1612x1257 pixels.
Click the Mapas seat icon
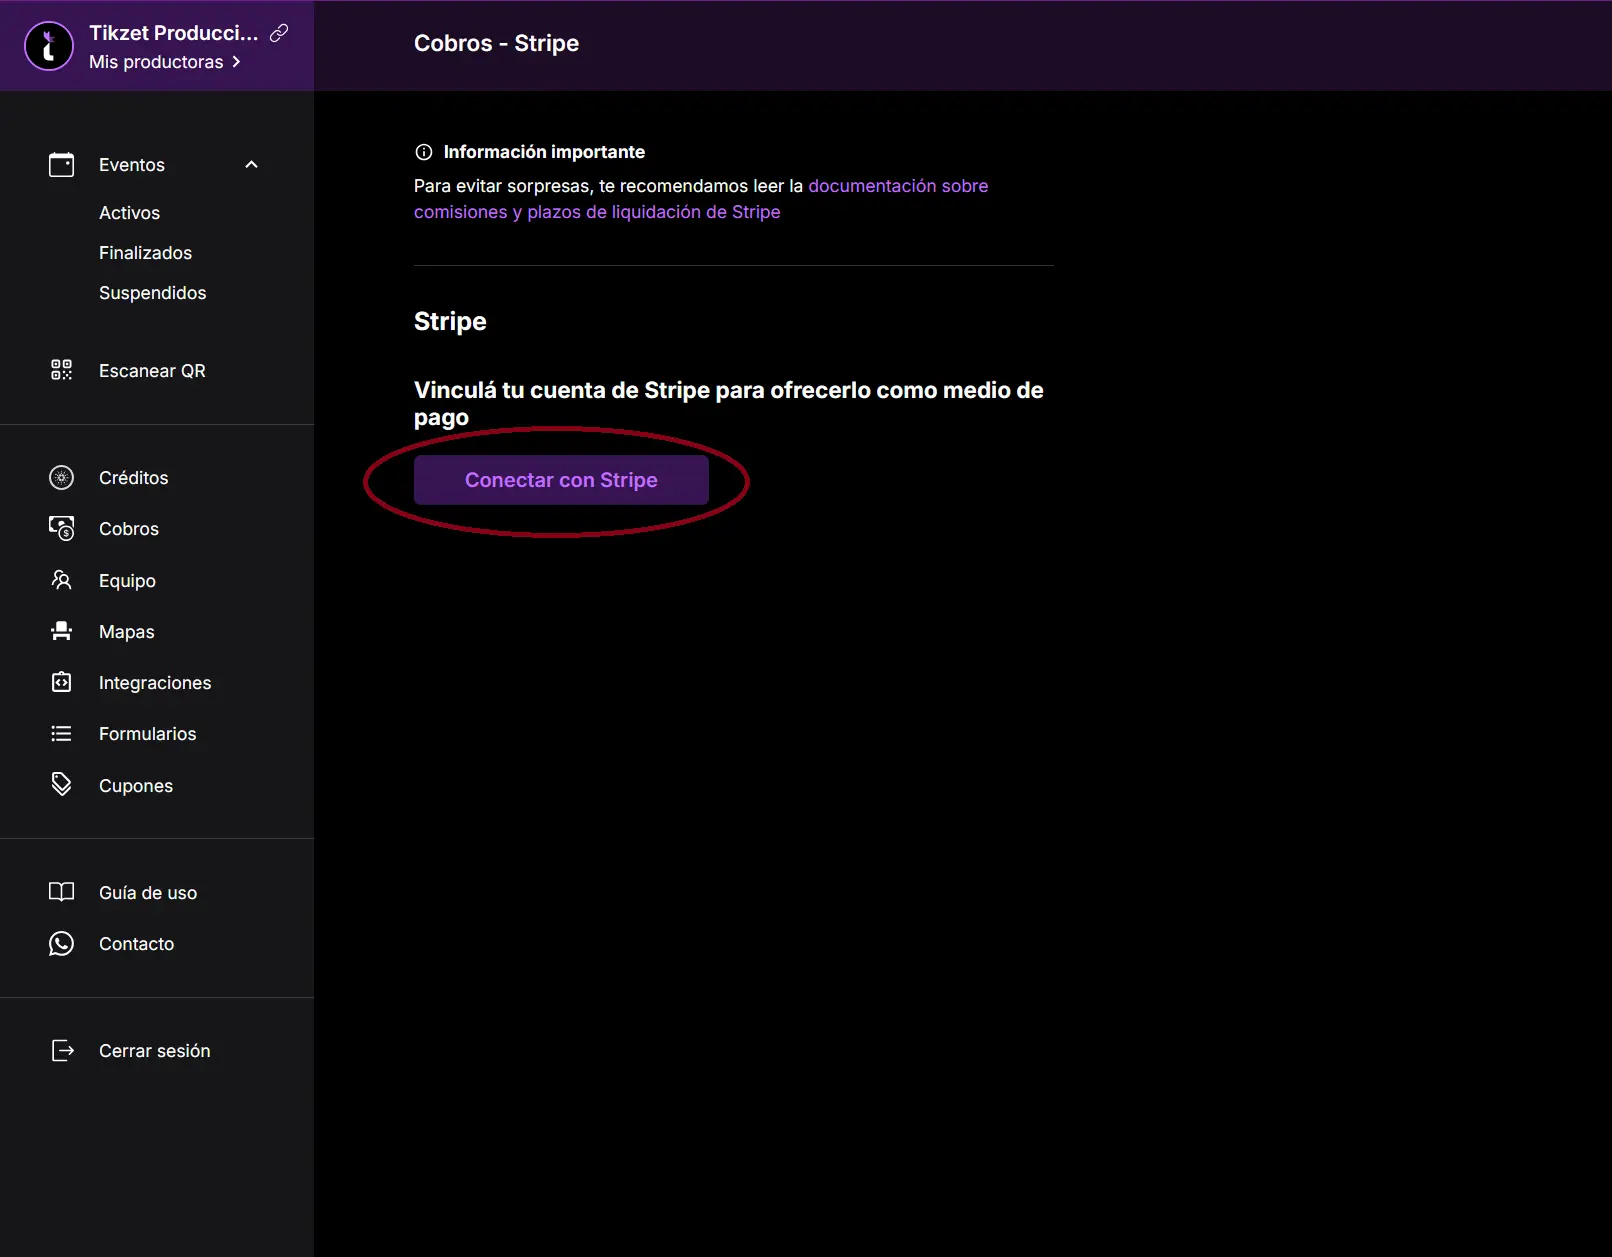point(61,631)
